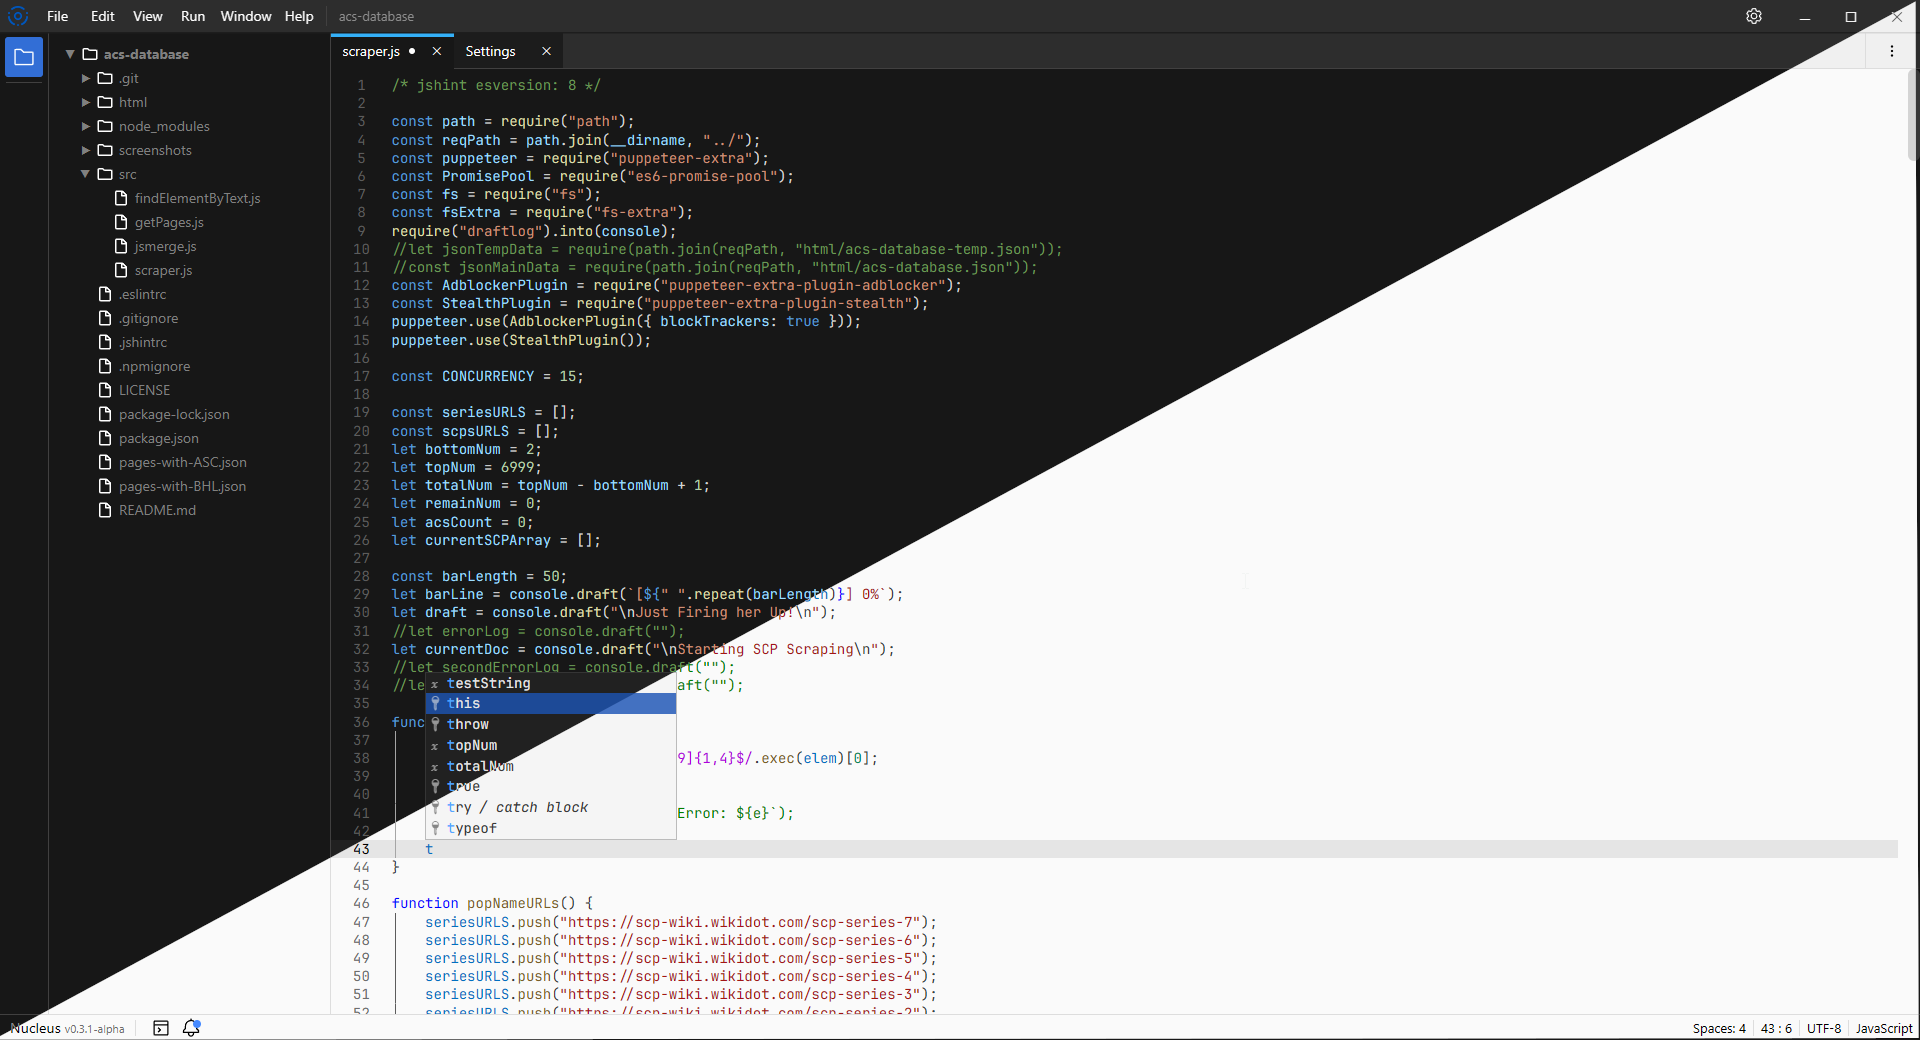The height and width of the screenshot is (1040, 1920).
Task: Pick the topNum autocomplete suggestion
Action: point(551,745)
